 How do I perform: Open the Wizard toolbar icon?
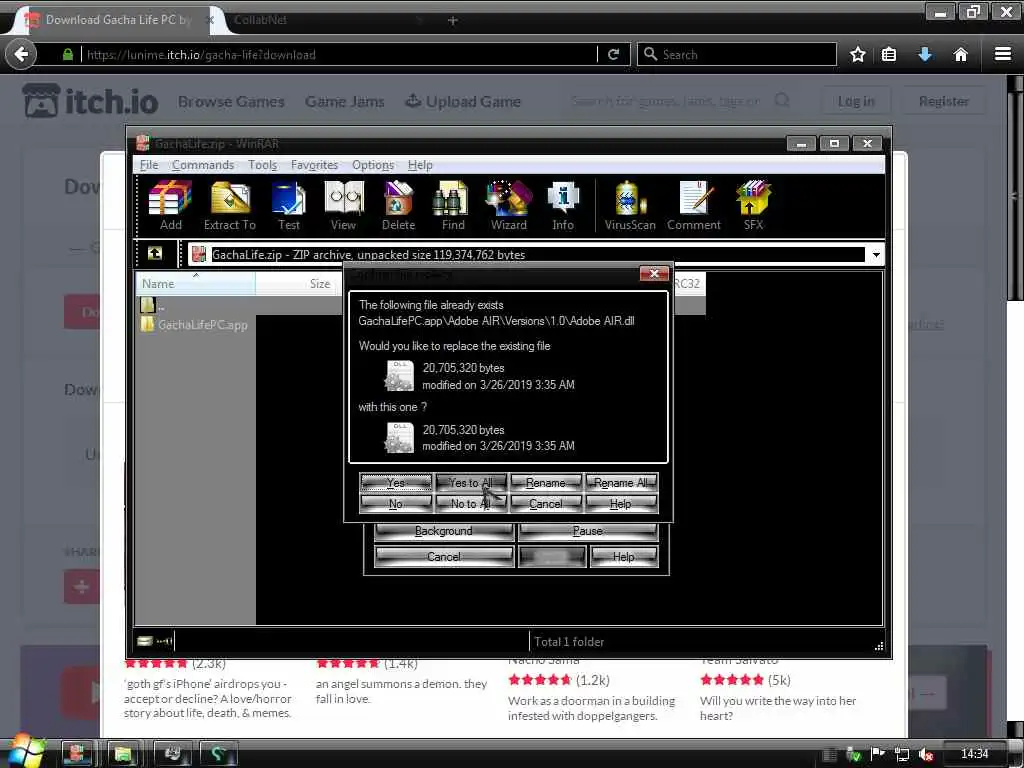pyautogui.click(x=509, y=206)
